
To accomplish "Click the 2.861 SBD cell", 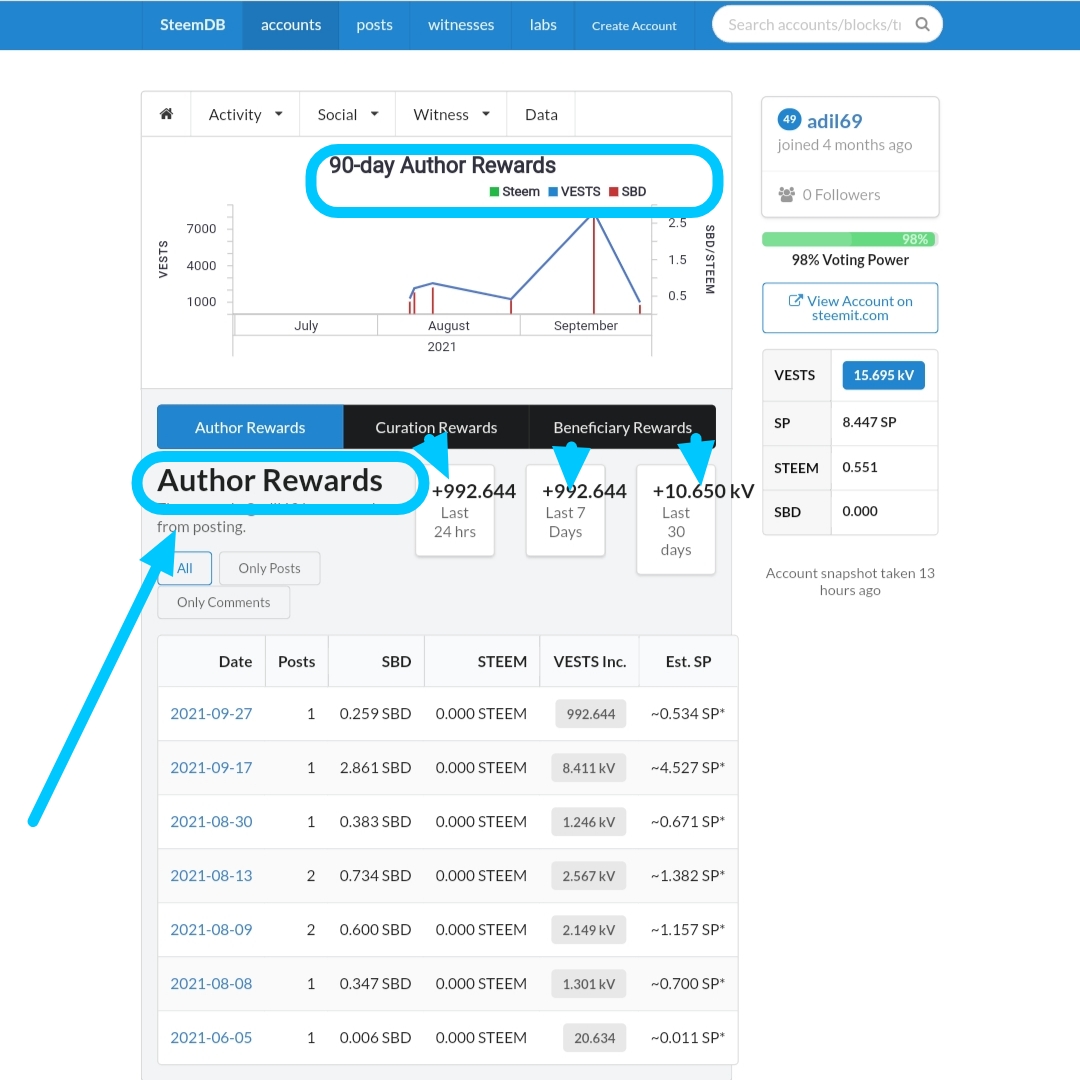I will pyautogui.click(x=375, y=767).
